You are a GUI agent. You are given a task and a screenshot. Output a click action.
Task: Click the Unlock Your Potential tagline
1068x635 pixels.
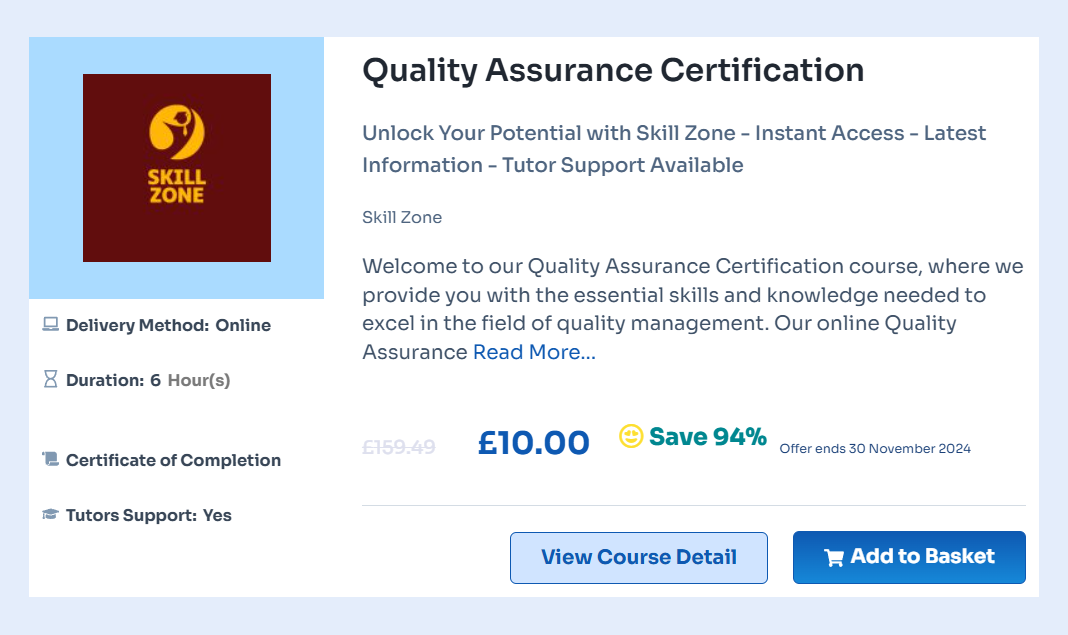click(674, 149)
